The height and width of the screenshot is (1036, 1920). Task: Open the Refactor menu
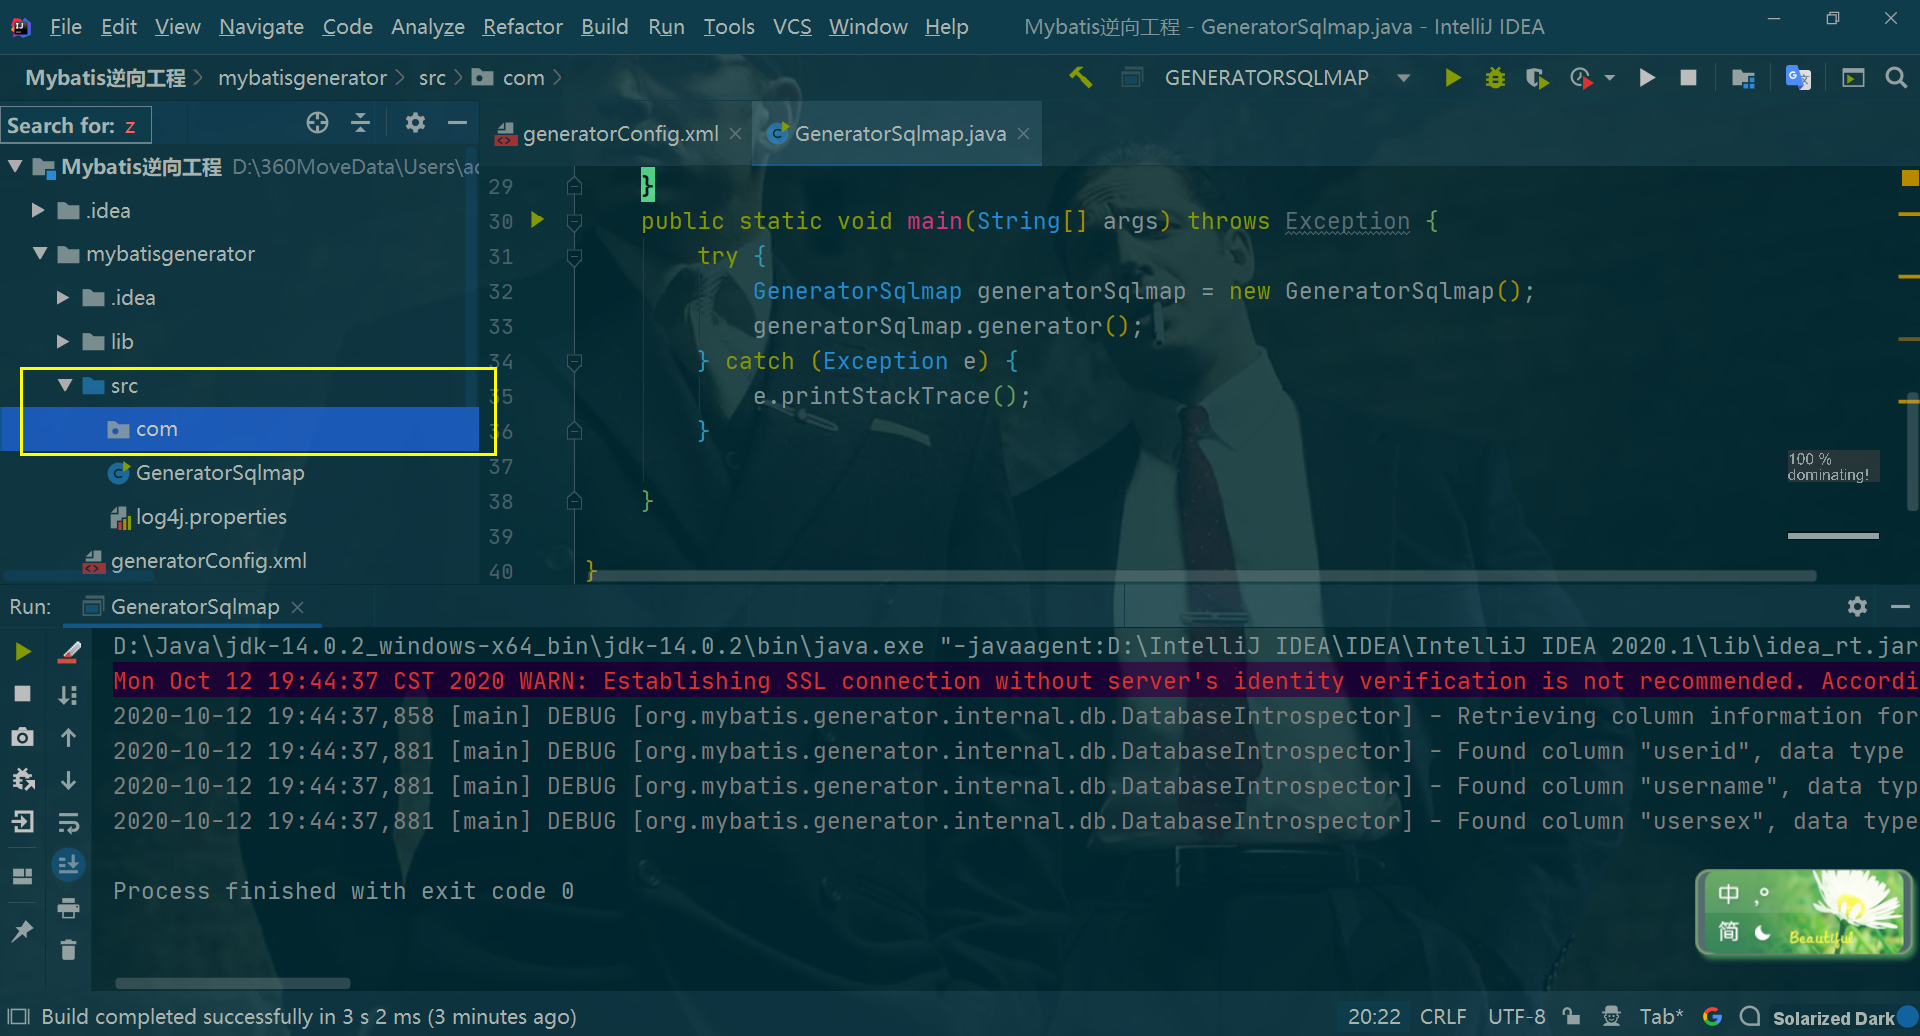click(x=522, y=27)
